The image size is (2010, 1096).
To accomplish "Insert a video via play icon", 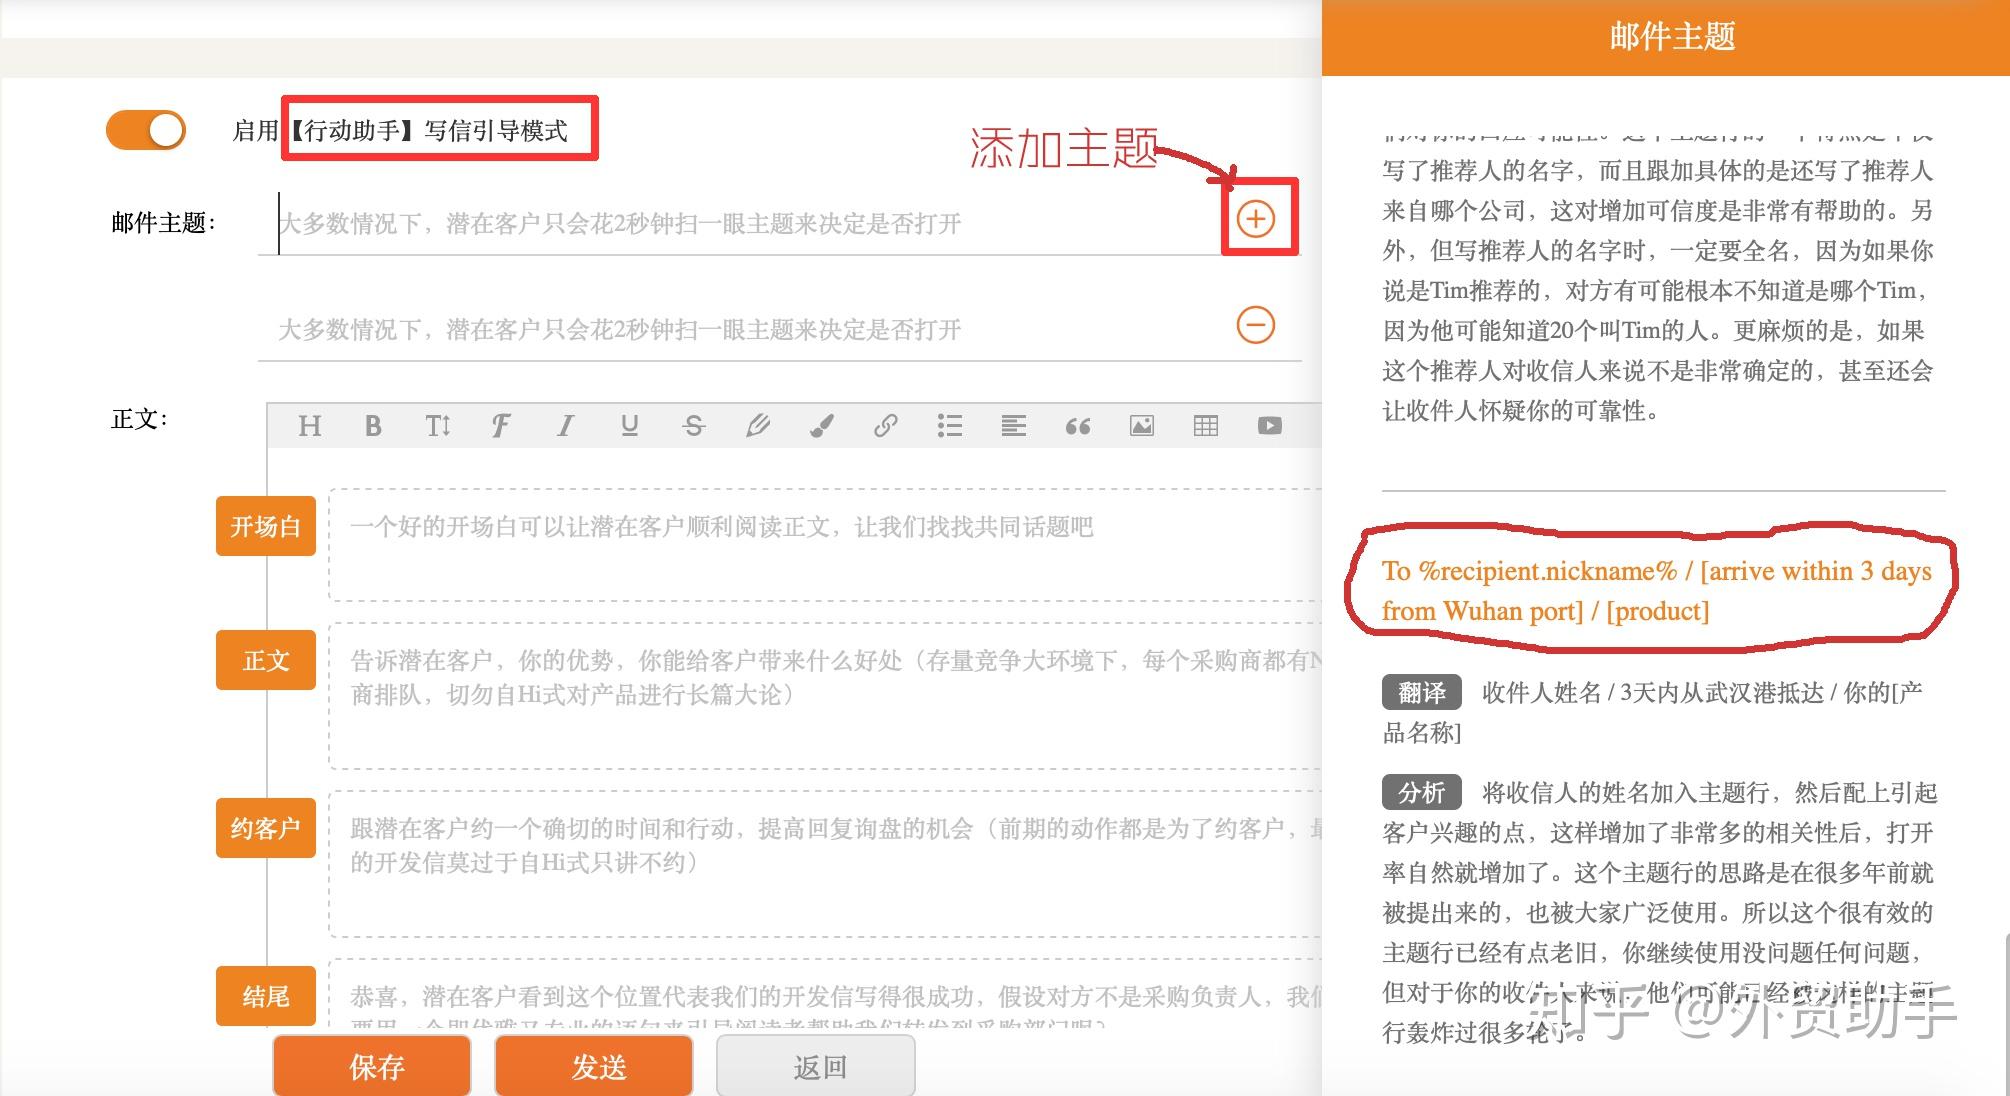I will (x=1269, y=426).
